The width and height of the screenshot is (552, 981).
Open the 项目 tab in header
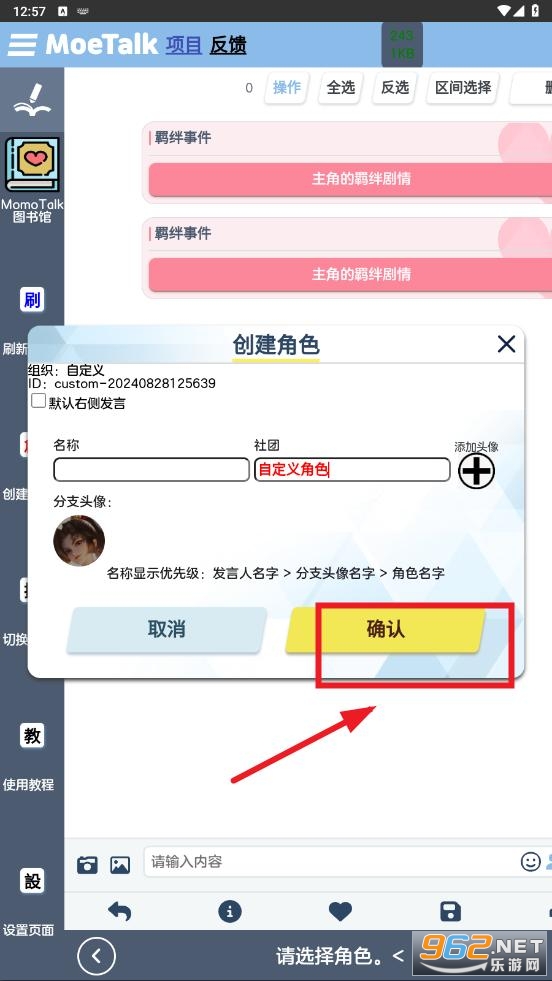click(183, 45)
